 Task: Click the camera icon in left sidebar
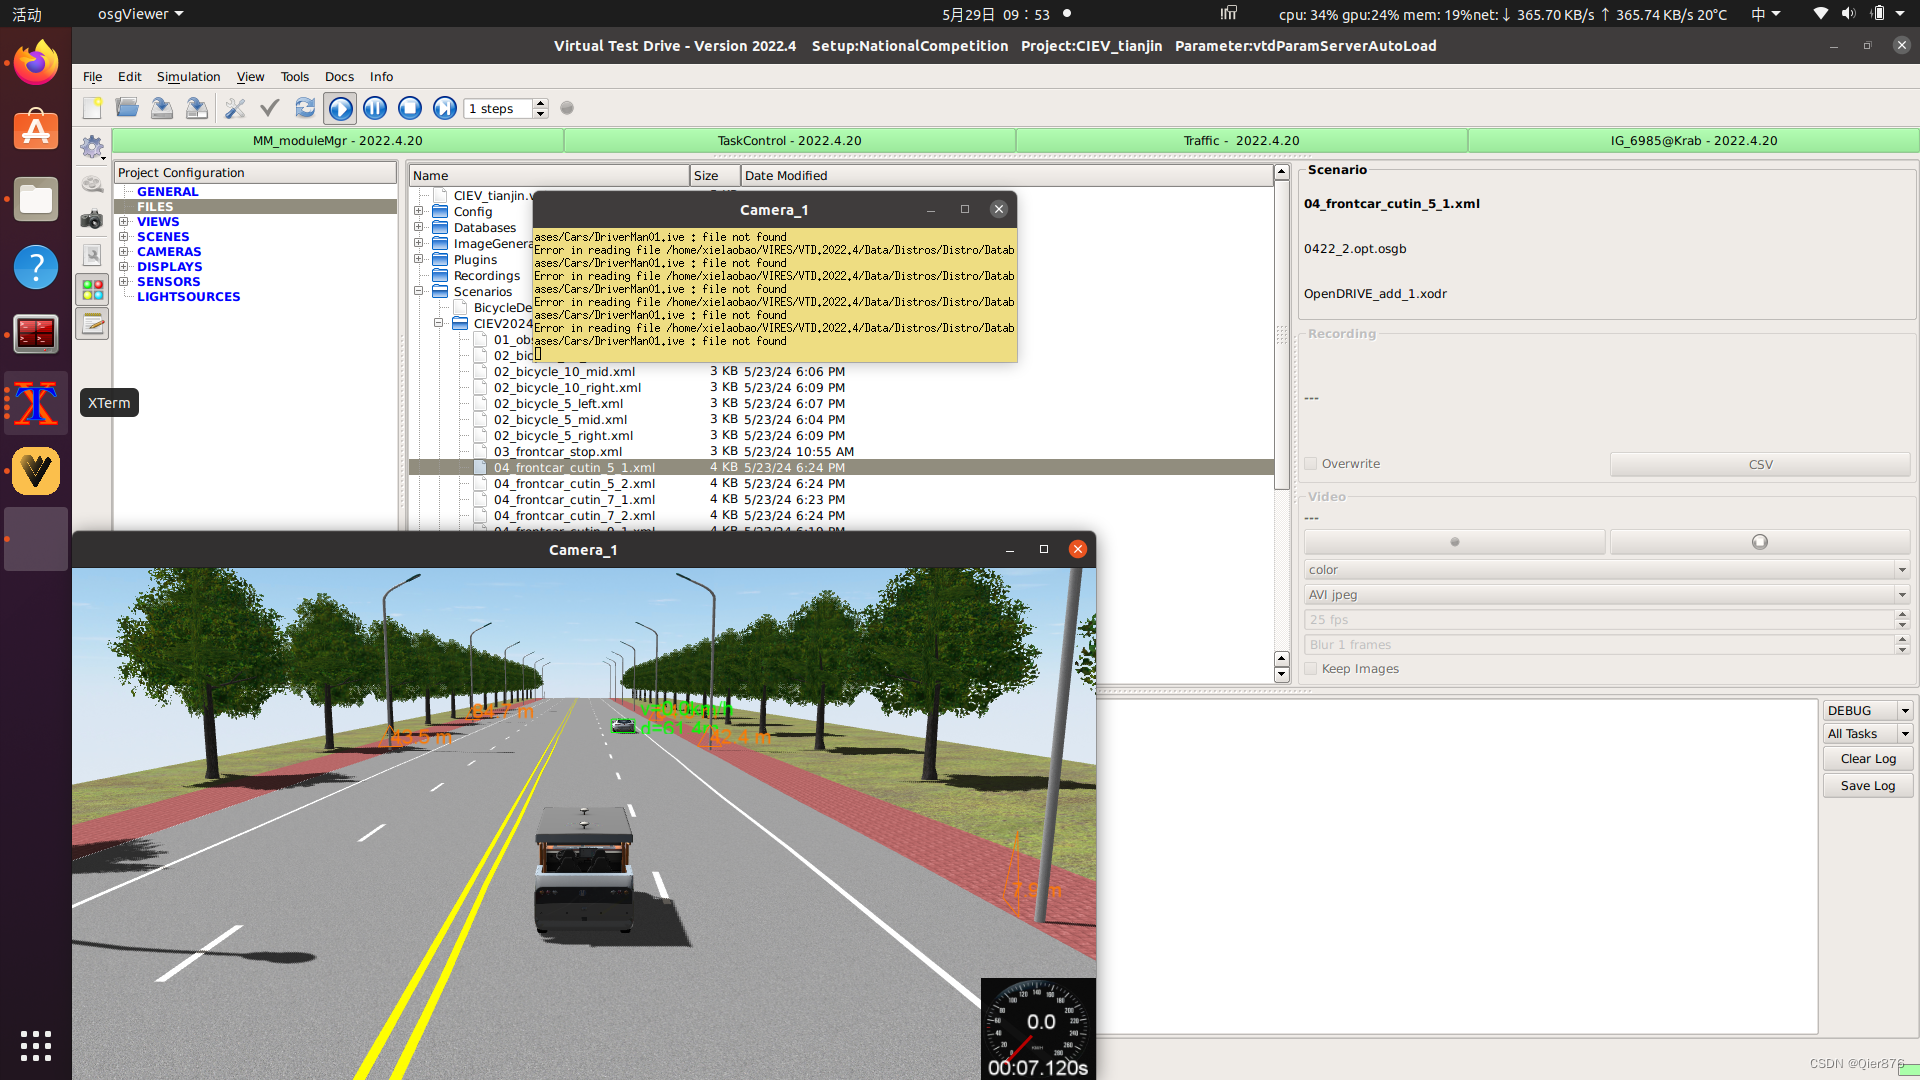pyautogui.click(x=92, y=220)
